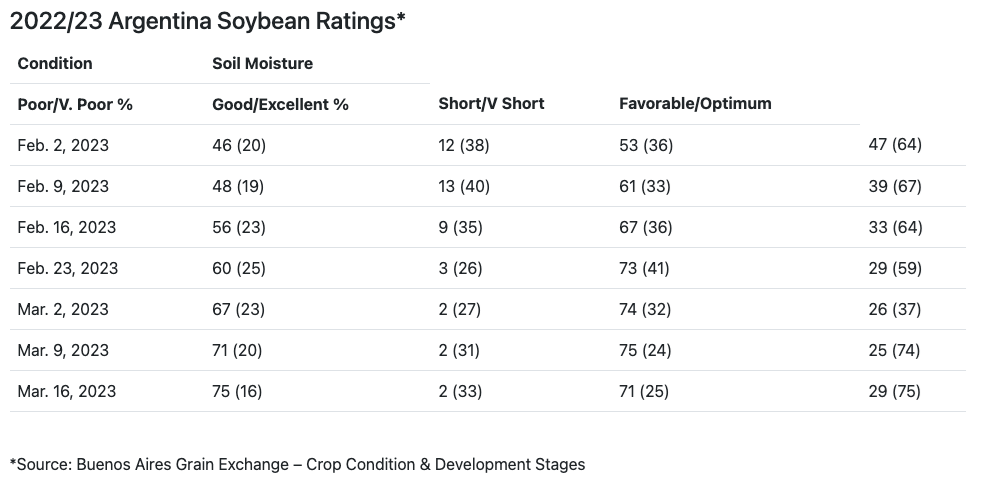Click the "Feb. 9, 2023" row label
996x489 pixels.
coord(63,186)
